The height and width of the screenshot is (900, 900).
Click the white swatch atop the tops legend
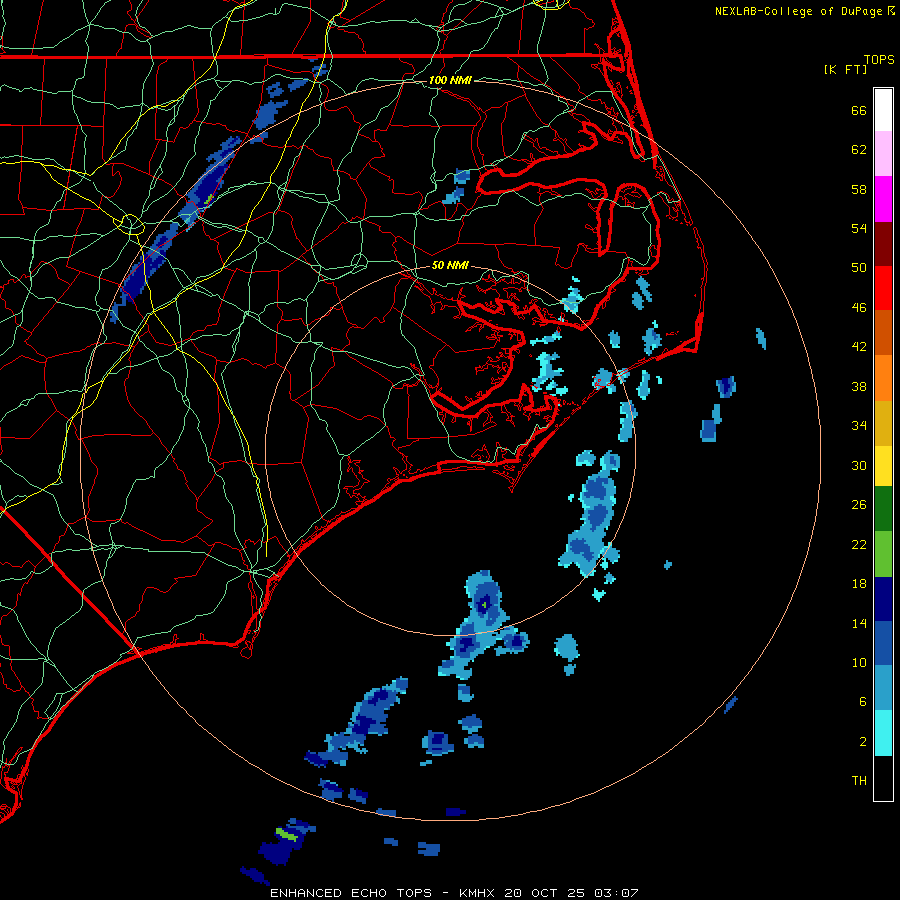click(883, 110)
